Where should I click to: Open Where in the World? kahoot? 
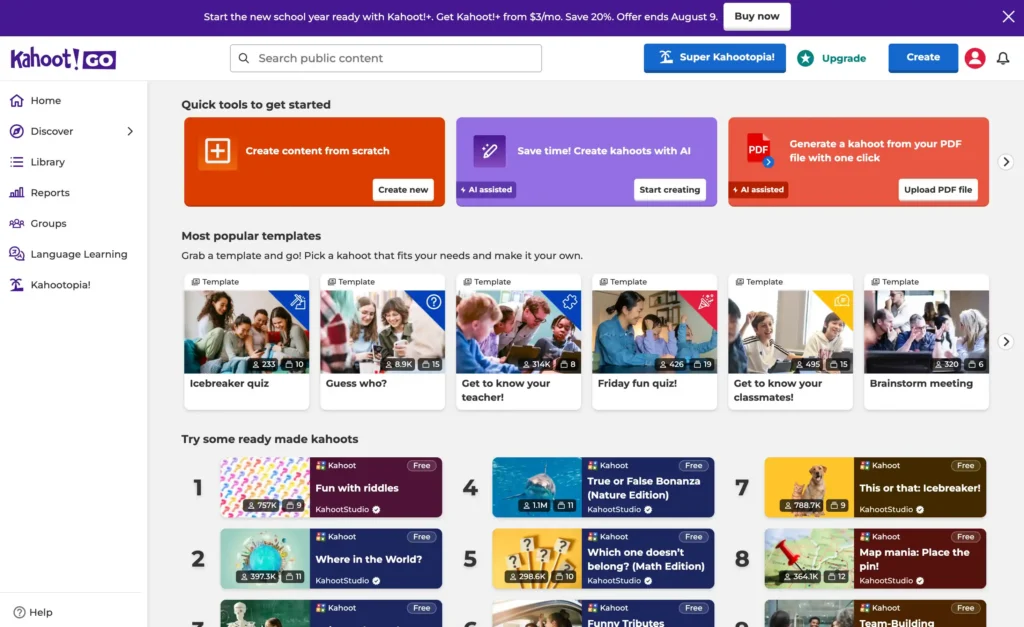pos(331,558)
